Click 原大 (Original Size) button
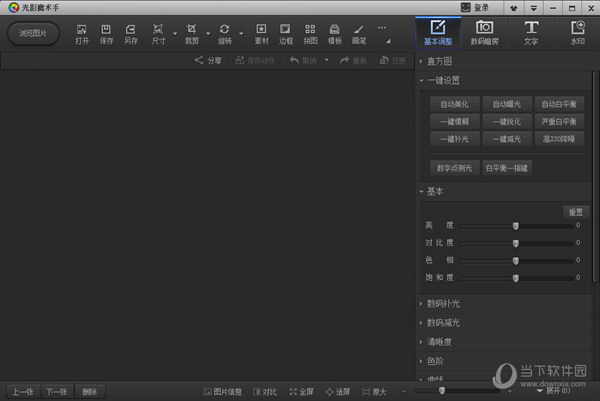 [x=374, y=391]
